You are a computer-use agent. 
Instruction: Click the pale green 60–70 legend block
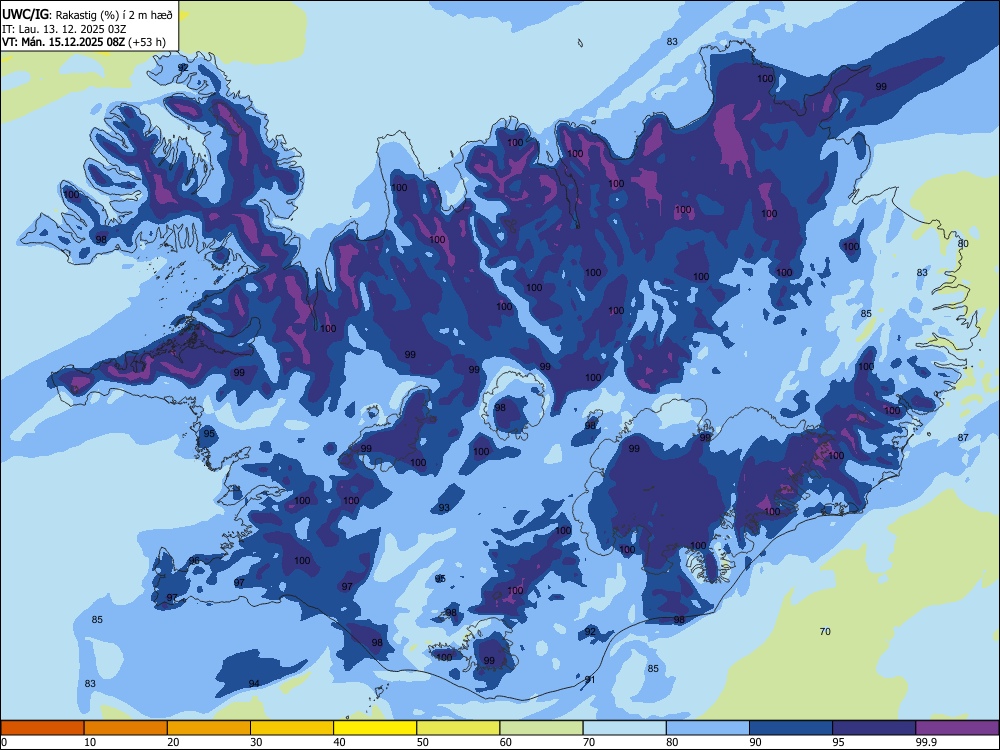[541, 728]
